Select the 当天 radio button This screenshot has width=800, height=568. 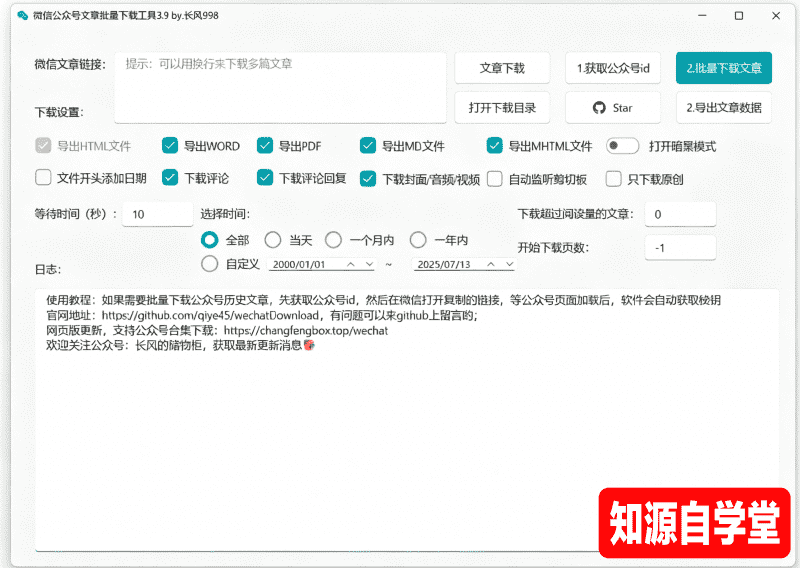click(x=273, y=240)
